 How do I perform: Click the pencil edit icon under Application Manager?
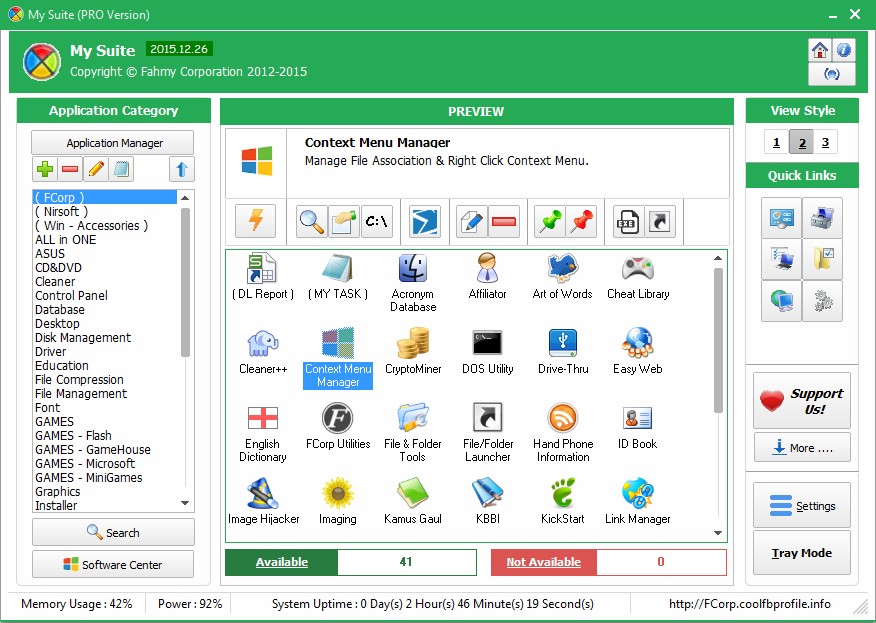pyautogui.click(x=96, y=169)
